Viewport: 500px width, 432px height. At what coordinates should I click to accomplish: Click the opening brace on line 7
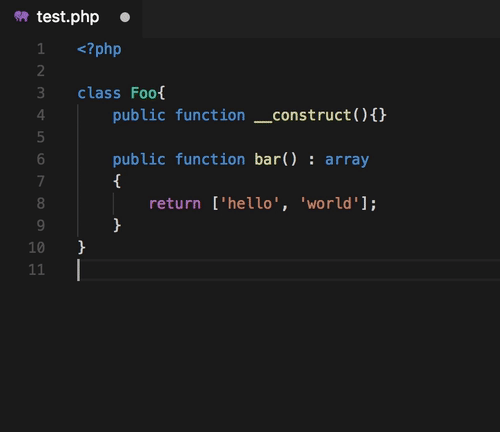click(117, 181)
